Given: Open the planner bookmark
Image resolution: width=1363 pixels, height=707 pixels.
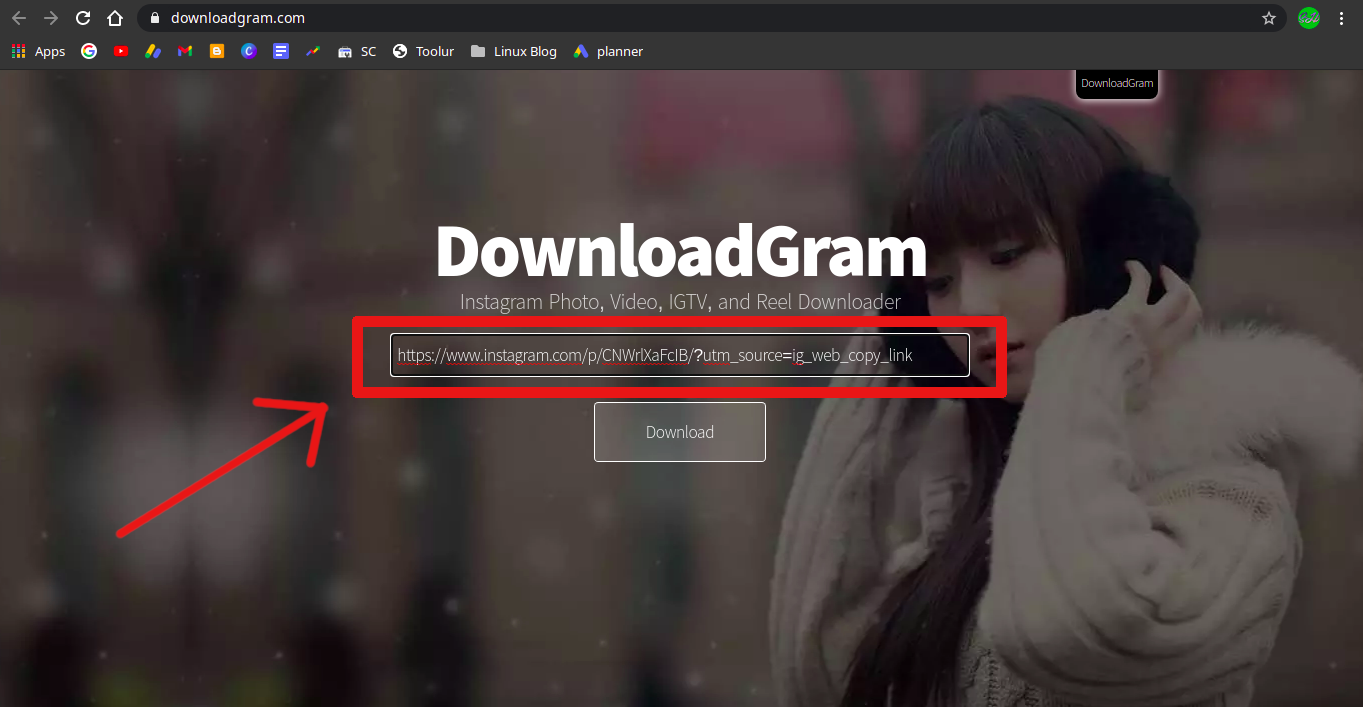Looking at the screenshot, I should pos(608,51).
